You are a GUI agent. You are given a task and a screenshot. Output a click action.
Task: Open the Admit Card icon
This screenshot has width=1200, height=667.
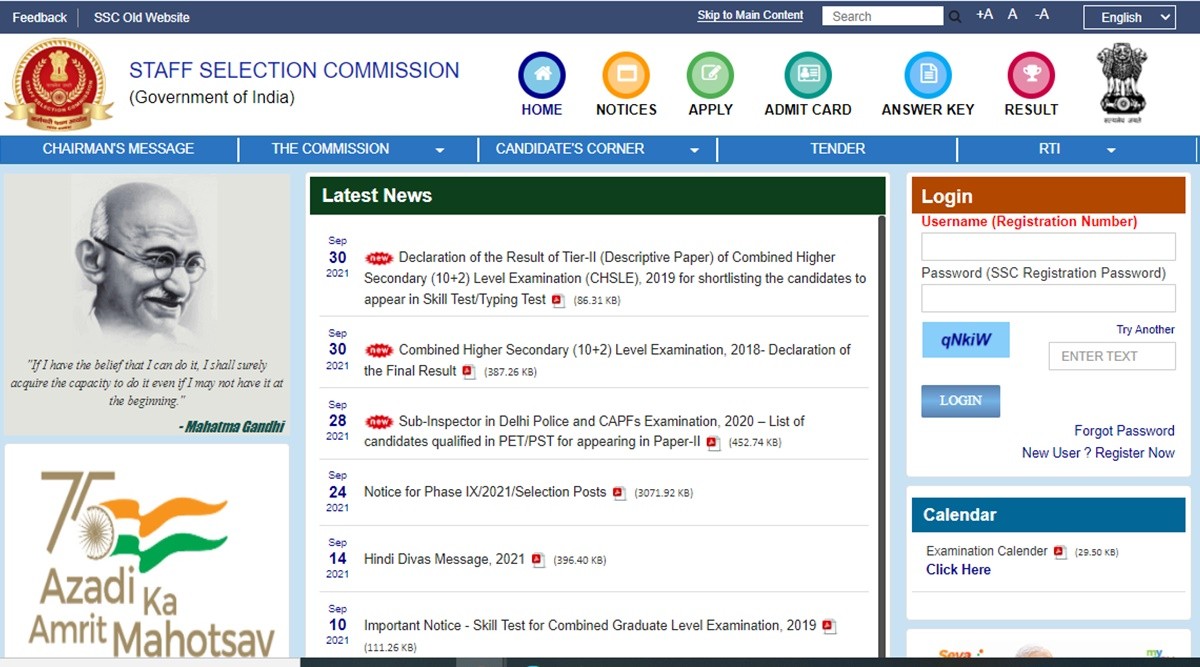click(x=808, y=75)
